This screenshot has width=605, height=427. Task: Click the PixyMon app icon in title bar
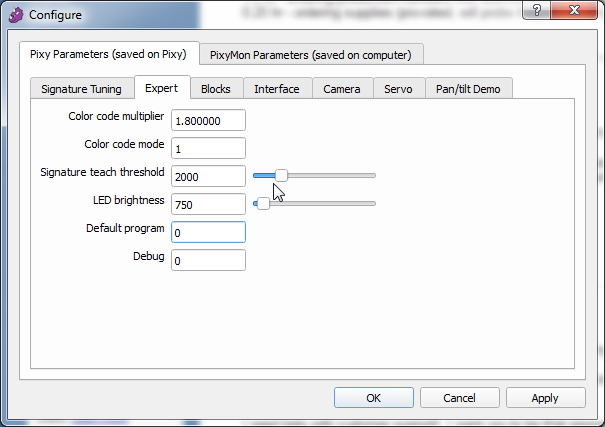[x=16, y=15]
